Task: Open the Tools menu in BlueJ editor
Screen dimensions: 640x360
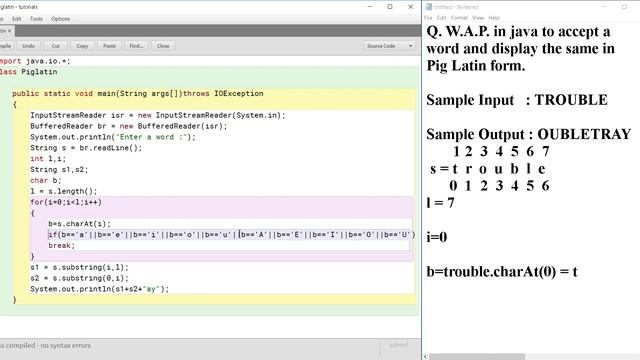Action: tap(36, 19)
